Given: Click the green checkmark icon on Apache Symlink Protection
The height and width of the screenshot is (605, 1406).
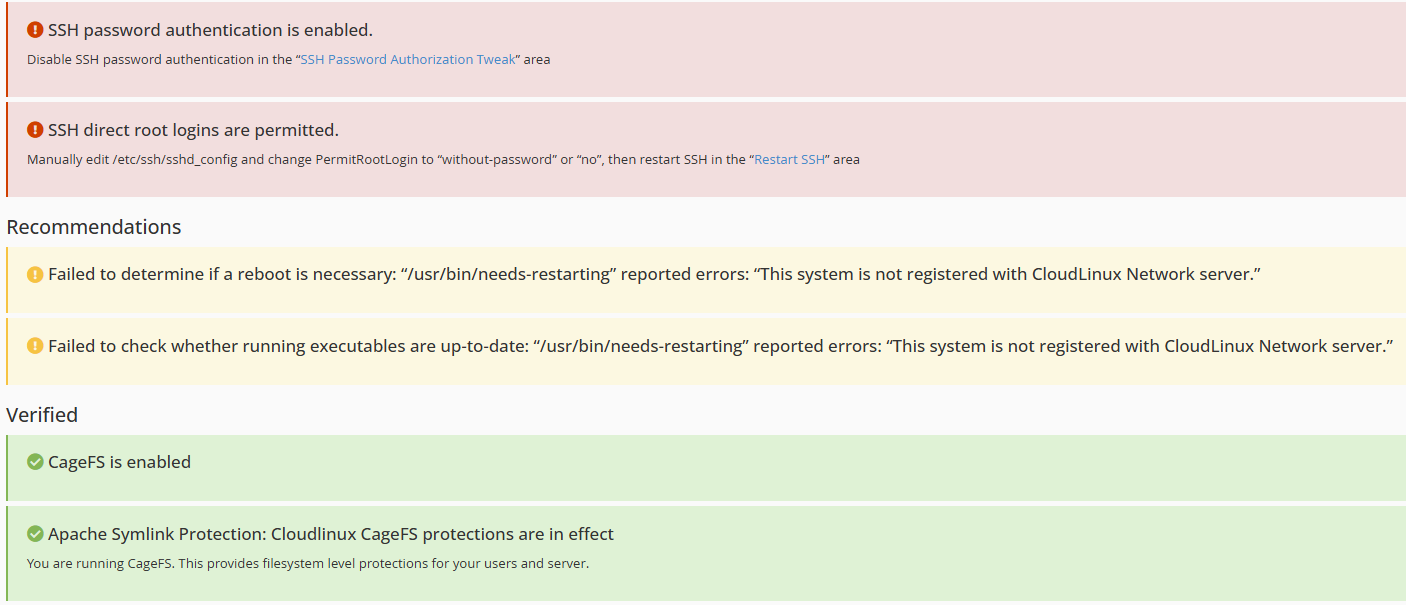Looking at the screenshot, I should click(35, 533).
